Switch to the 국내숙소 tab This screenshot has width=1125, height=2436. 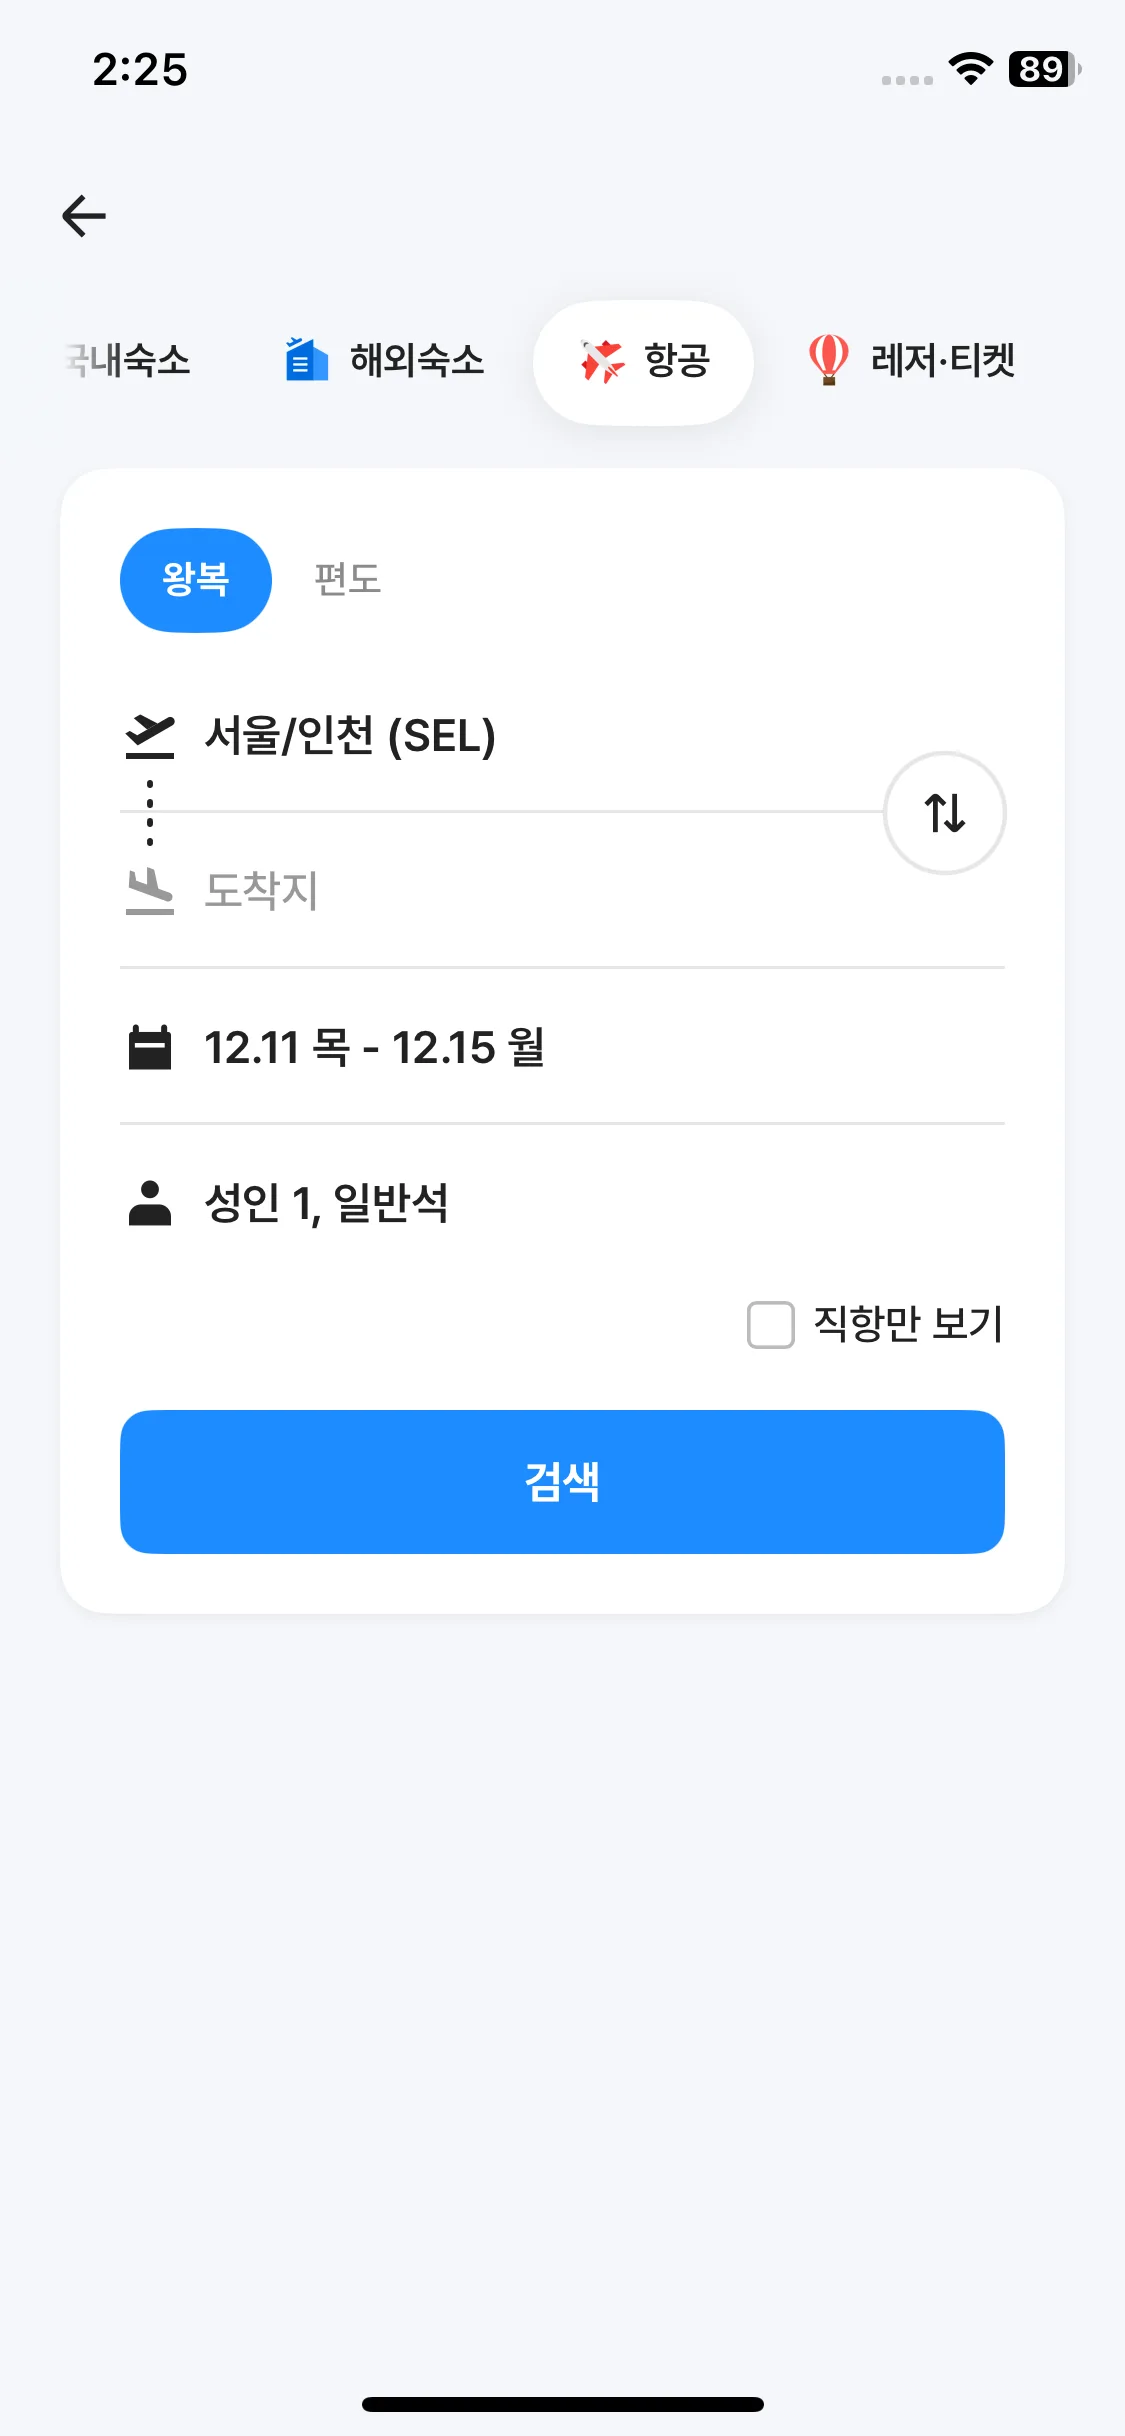pyautogui.click(x=128, y=360)
